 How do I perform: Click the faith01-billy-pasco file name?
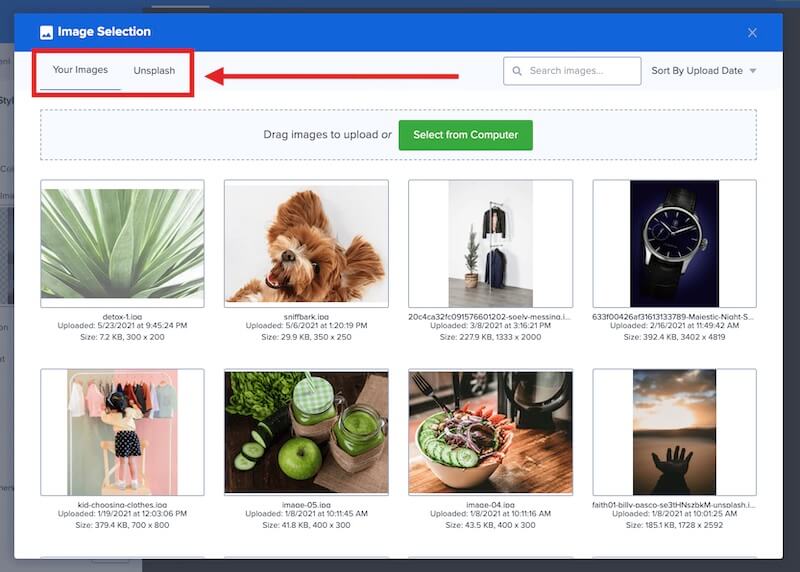[673, 505]
